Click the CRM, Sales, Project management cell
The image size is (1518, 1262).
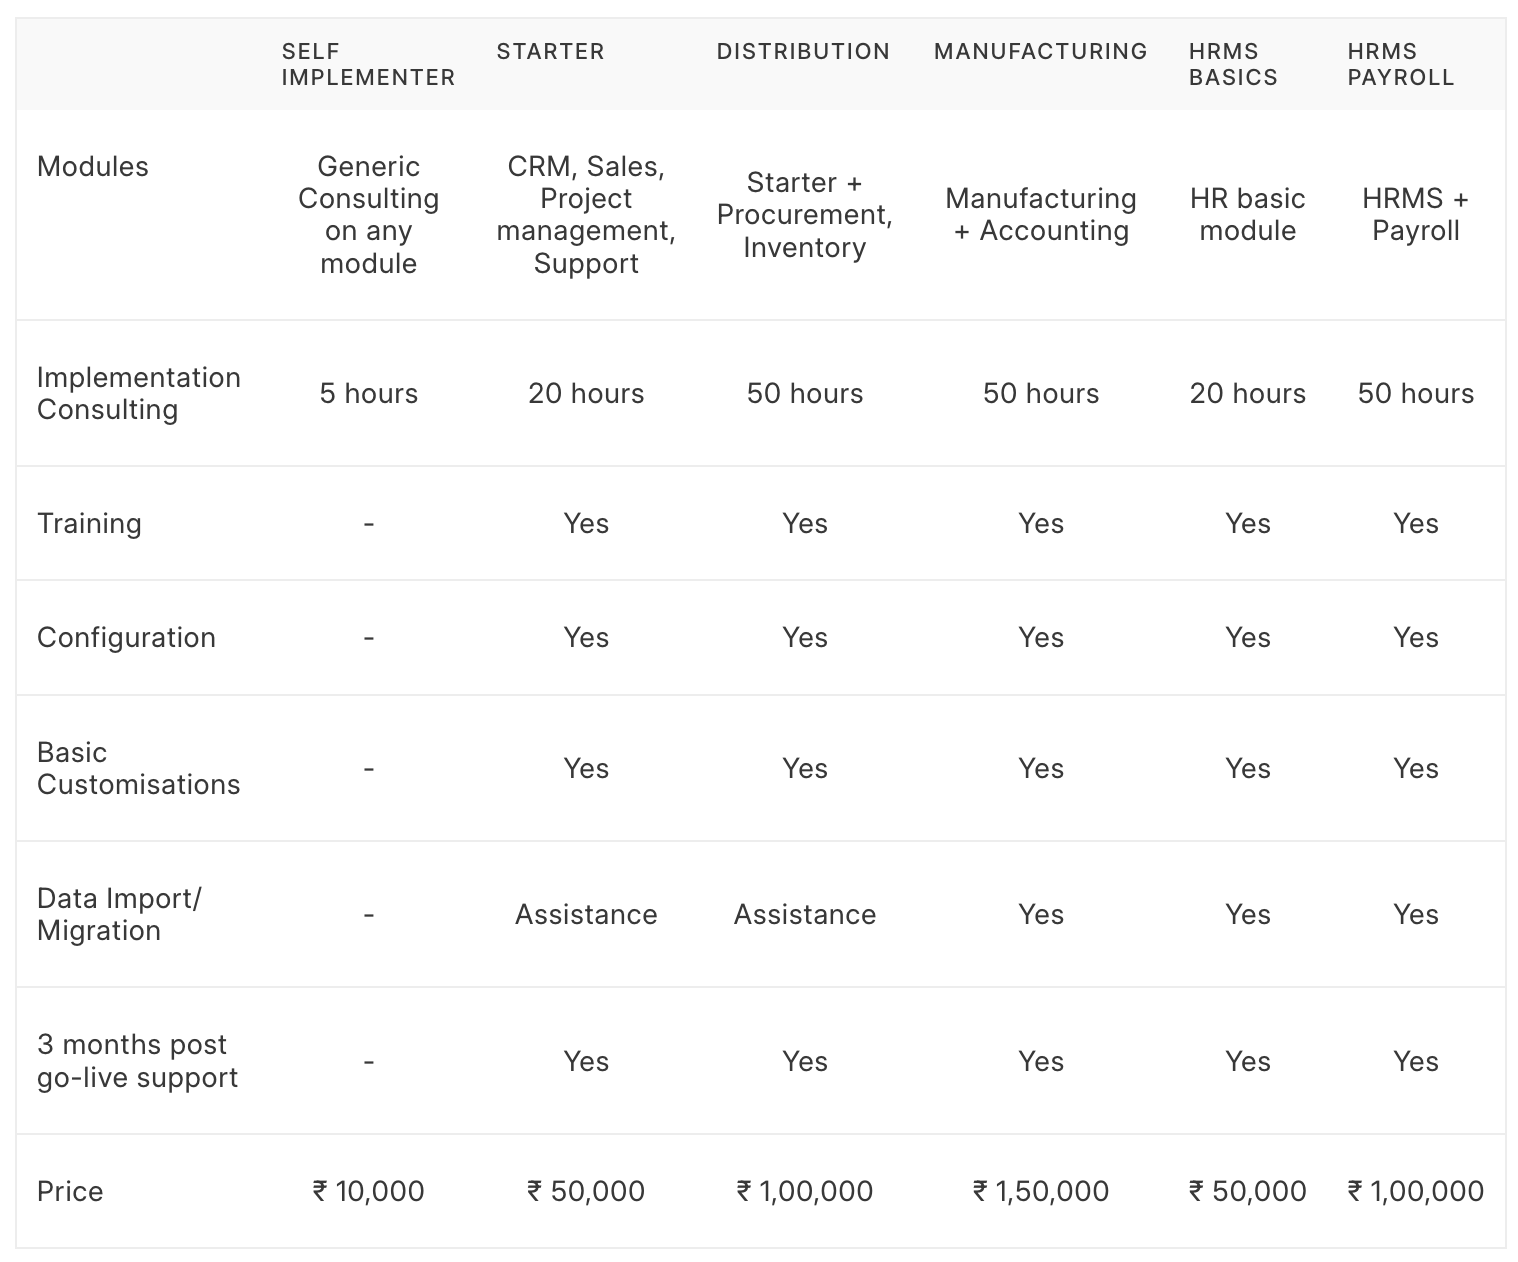585,214
